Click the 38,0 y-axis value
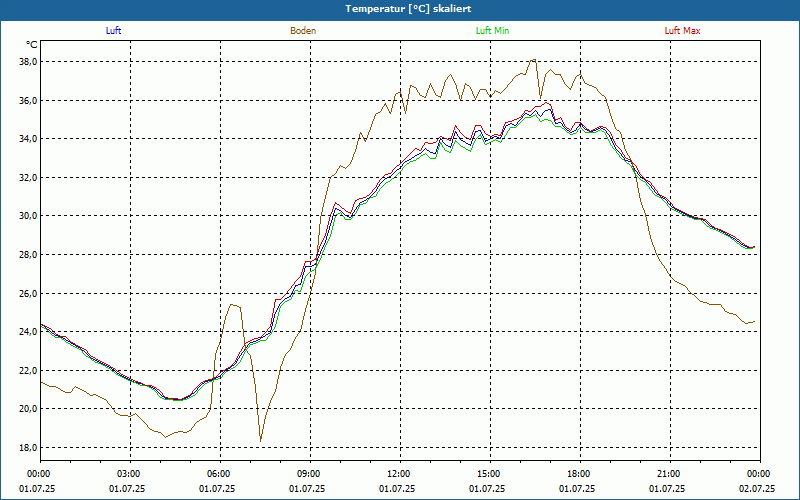 tap(28, 62)
